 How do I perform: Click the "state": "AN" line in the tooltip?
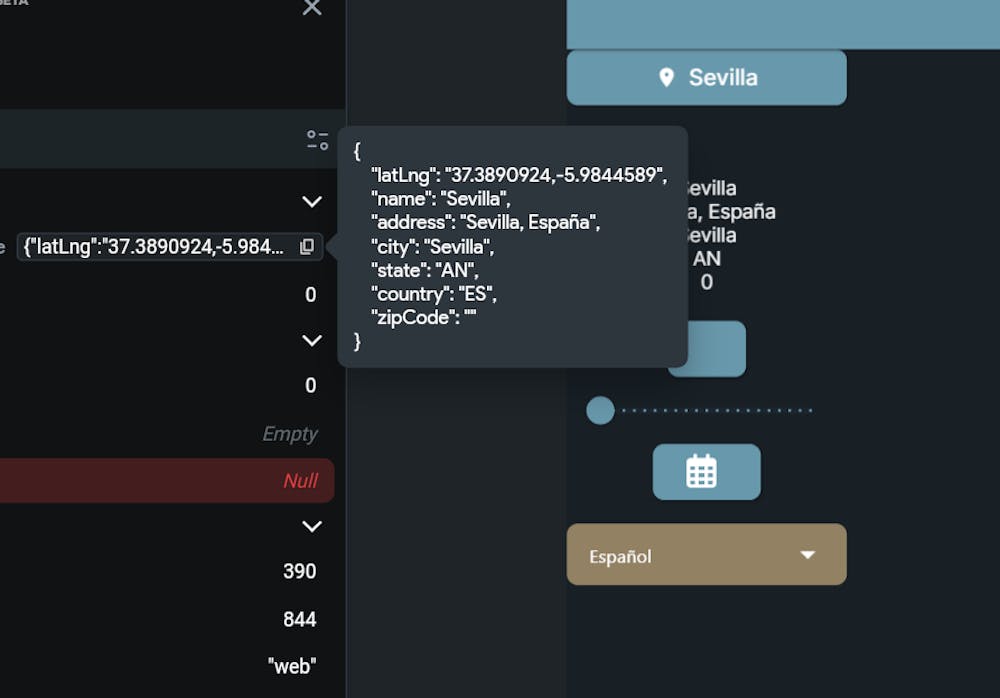pyautogui.click(x=425, y=271)
